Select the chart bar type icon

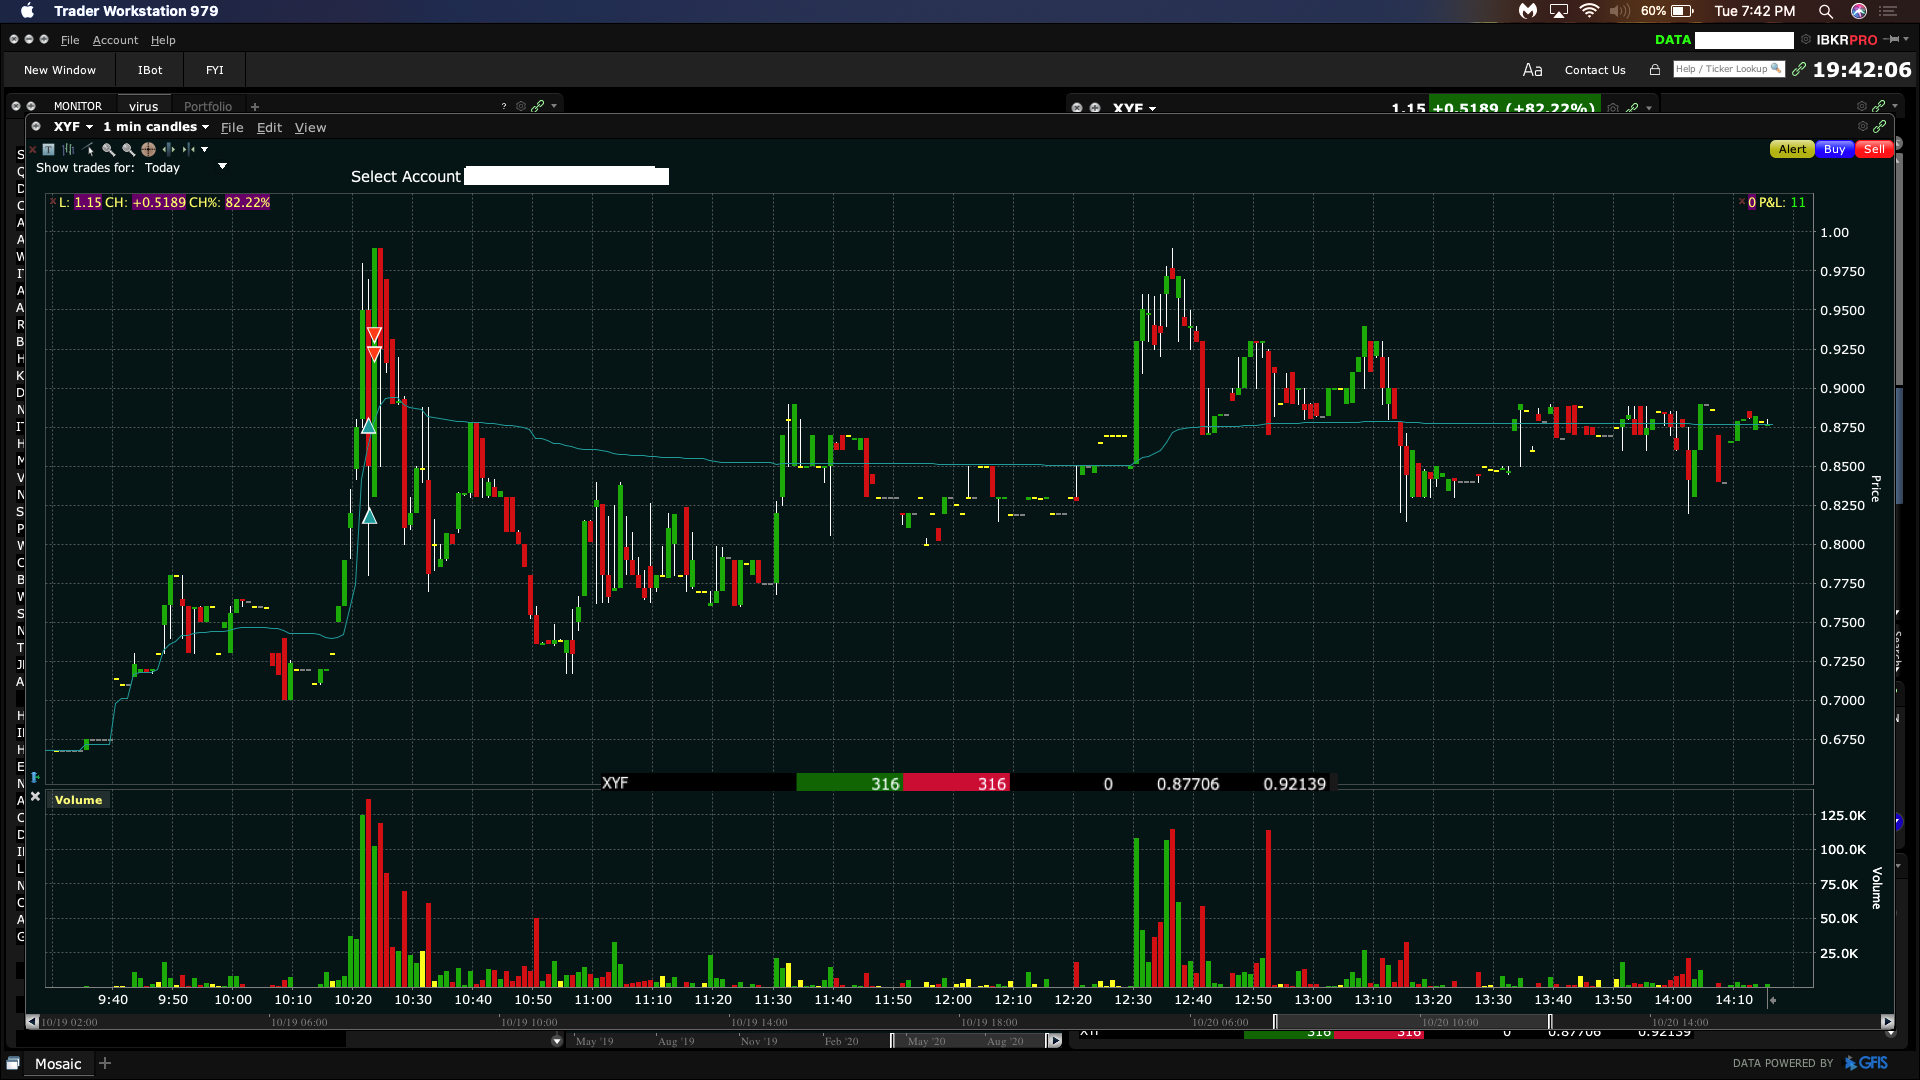pyautogui.click(x=68, y=149)
